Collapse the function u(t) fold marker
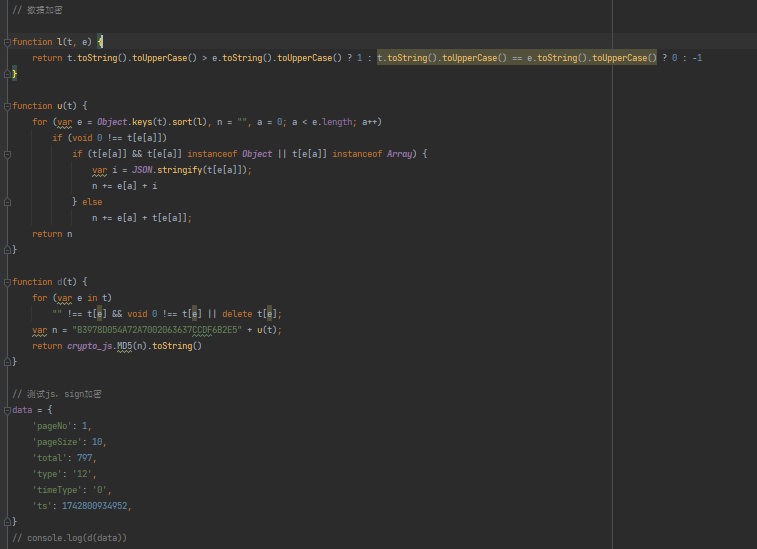 tap(7, 106)
